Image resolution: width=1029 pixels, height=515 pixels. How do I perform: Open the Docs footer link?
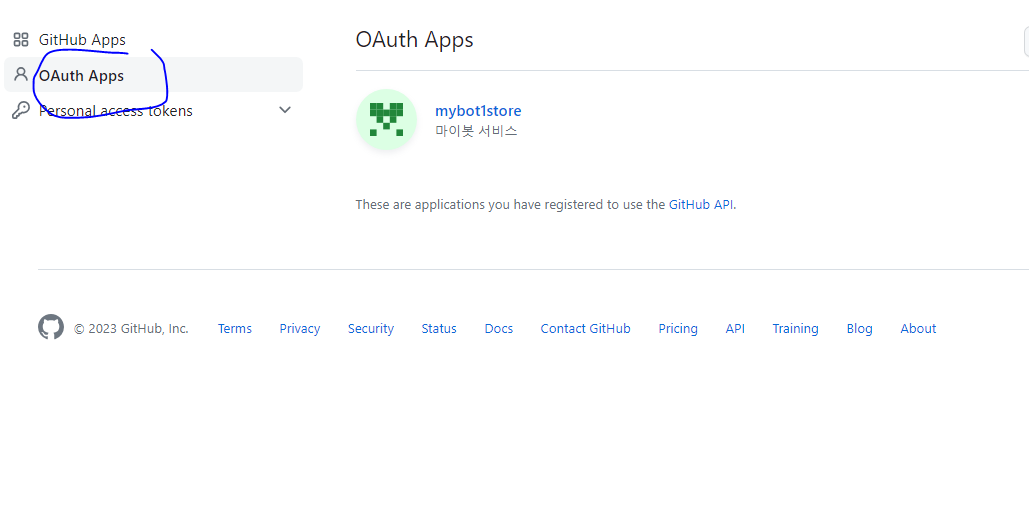[x=499, y=329]
